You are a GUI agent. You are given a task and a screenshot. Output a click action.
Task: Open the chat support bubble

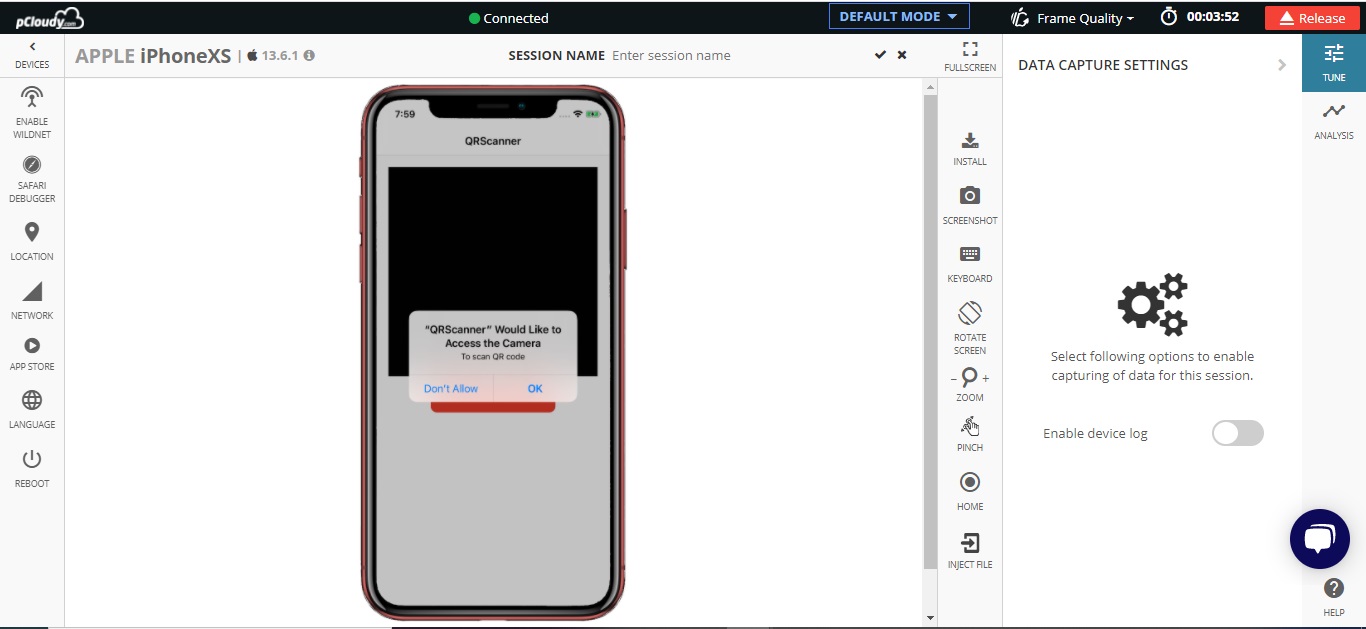point(1320,539)
